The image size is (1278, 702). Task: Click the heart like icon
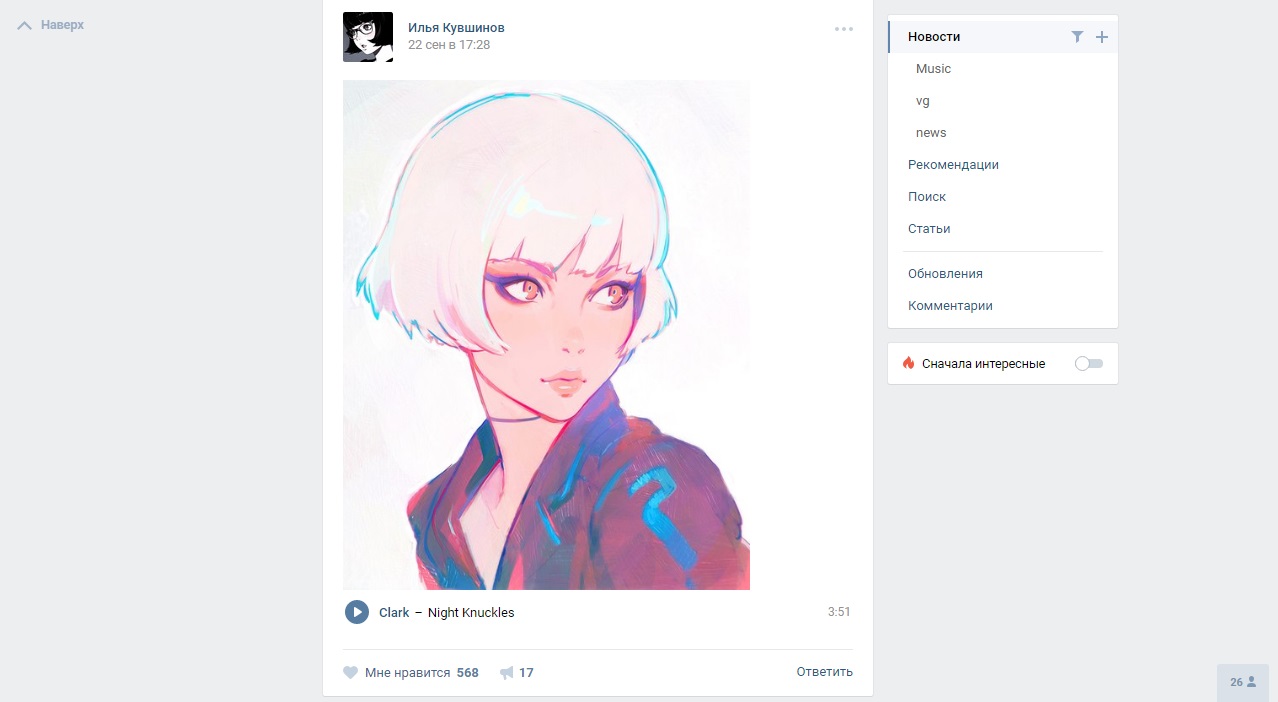350,673
